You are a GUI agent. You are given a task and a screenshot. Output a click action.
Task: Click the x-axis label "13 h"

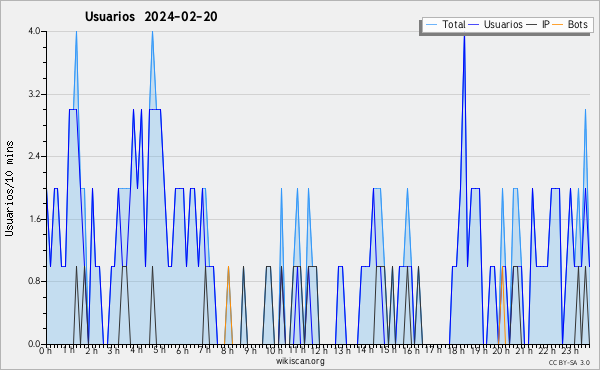342,351
